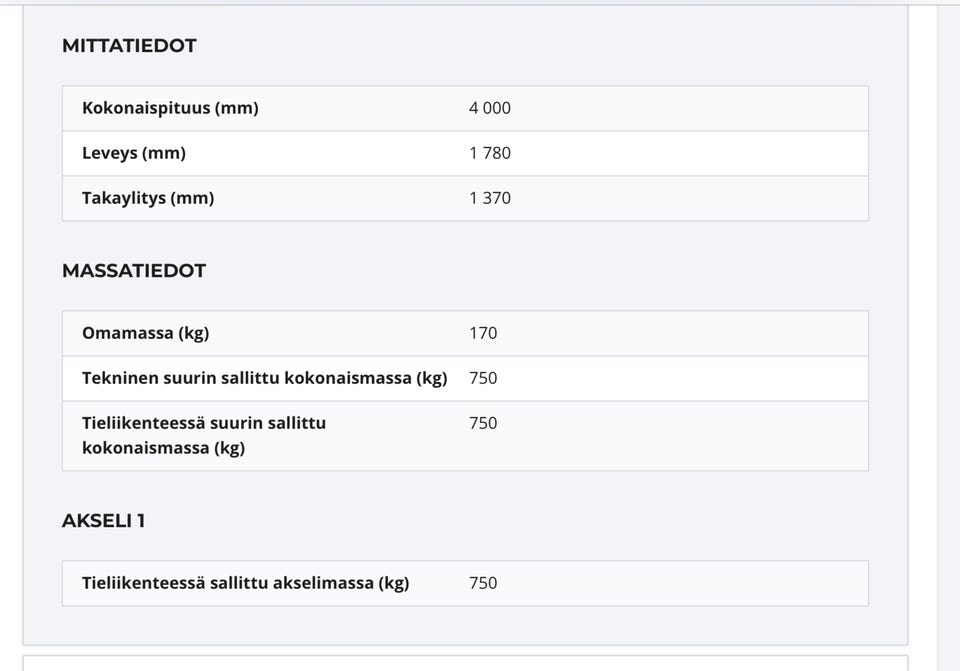Image resolution: width=960 pixels, height=671 pixels.
Task: Click the 1 370 rear overhang value
Action: tap(490, 198)
